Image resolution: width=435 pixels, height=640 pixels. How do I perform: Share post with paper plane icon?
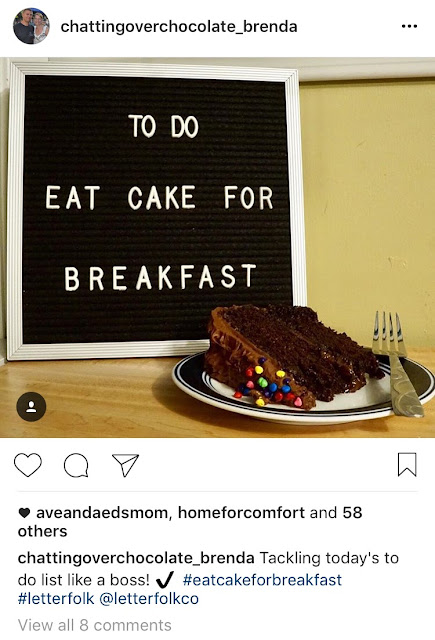(125, 465)
